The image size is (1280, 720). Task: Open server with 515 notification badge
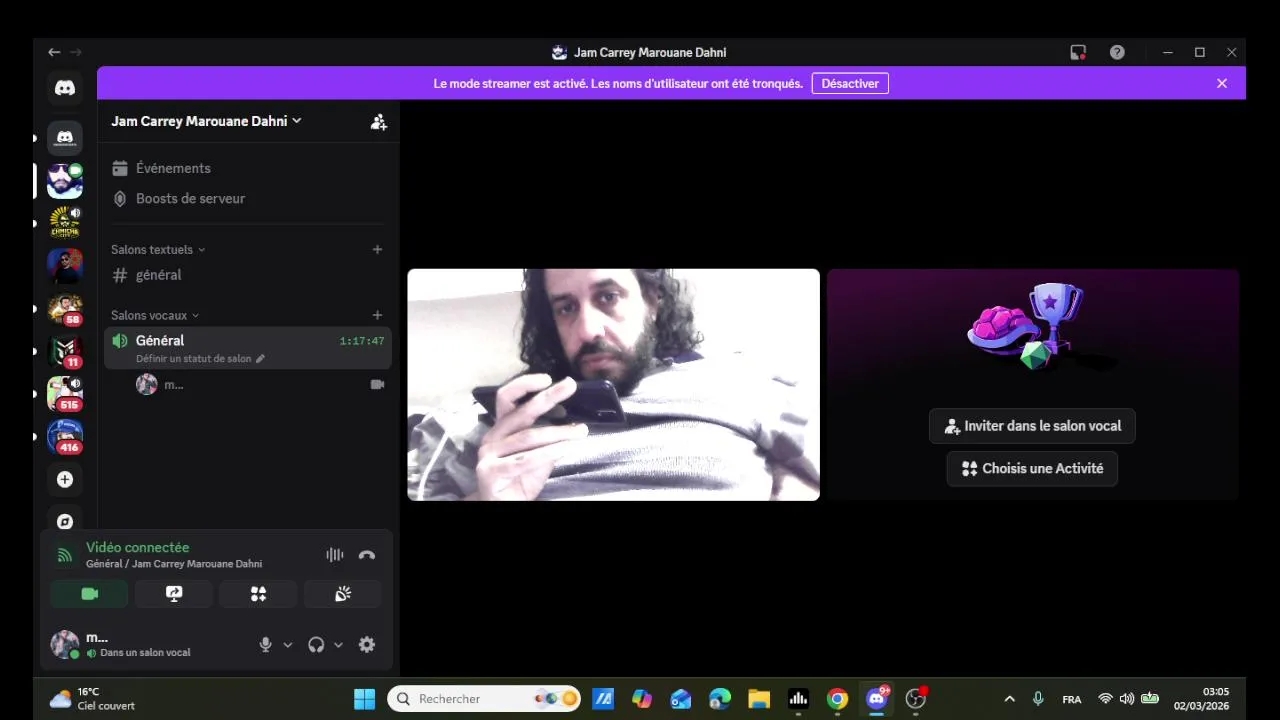pyautogui.click(x=65, y=394)
